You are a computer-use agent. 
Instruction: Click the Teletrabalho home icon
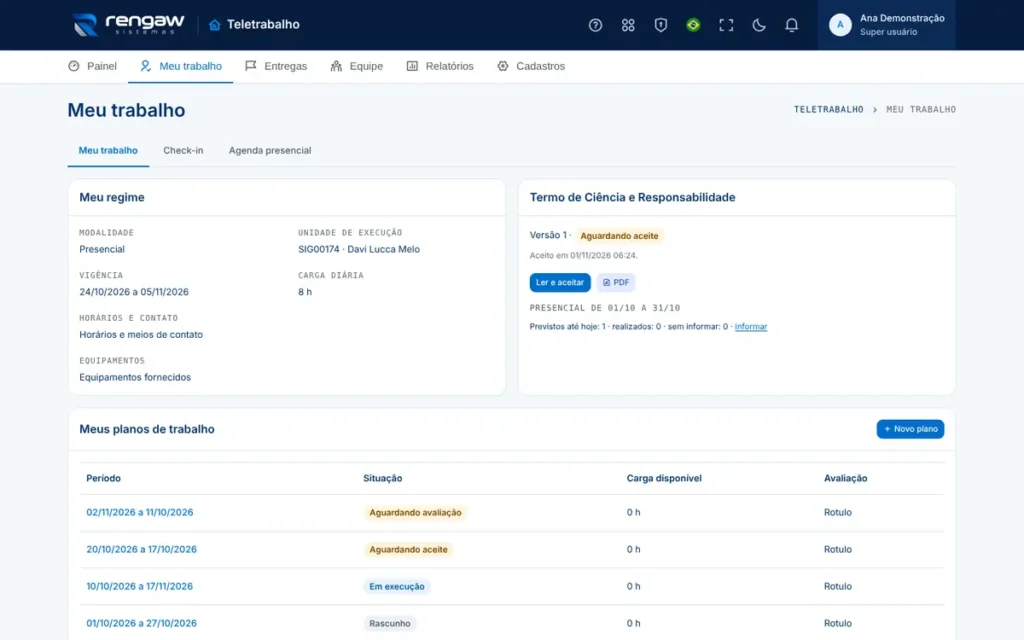click(x=214, y=25)
